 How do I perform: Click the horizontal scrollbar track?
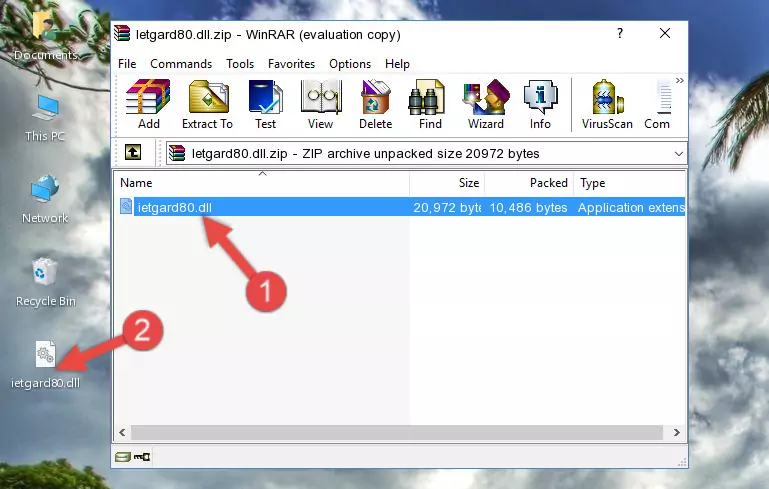(x=397, y=433)
